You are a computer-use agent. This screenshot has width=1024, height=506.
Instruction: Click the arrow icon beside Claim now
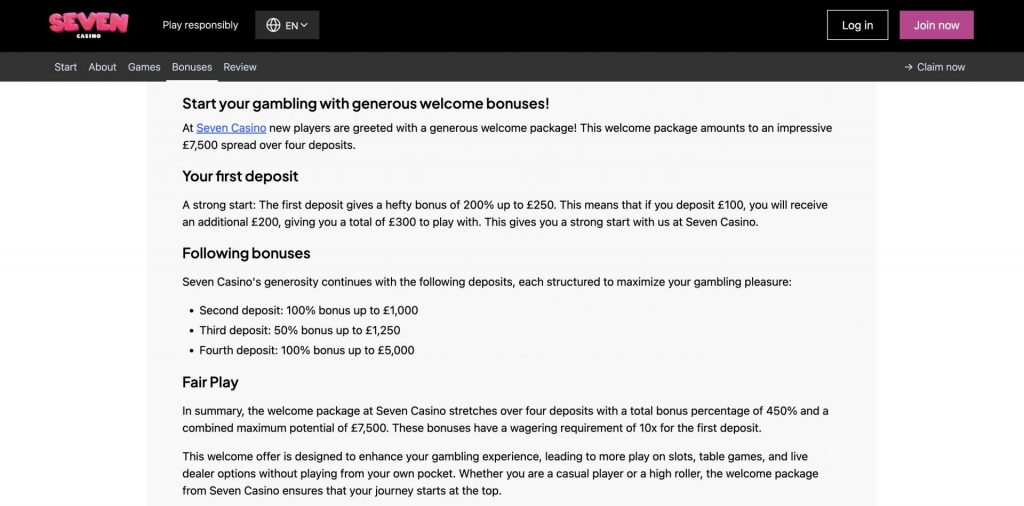pyautogui.click(x=908, y=67)
